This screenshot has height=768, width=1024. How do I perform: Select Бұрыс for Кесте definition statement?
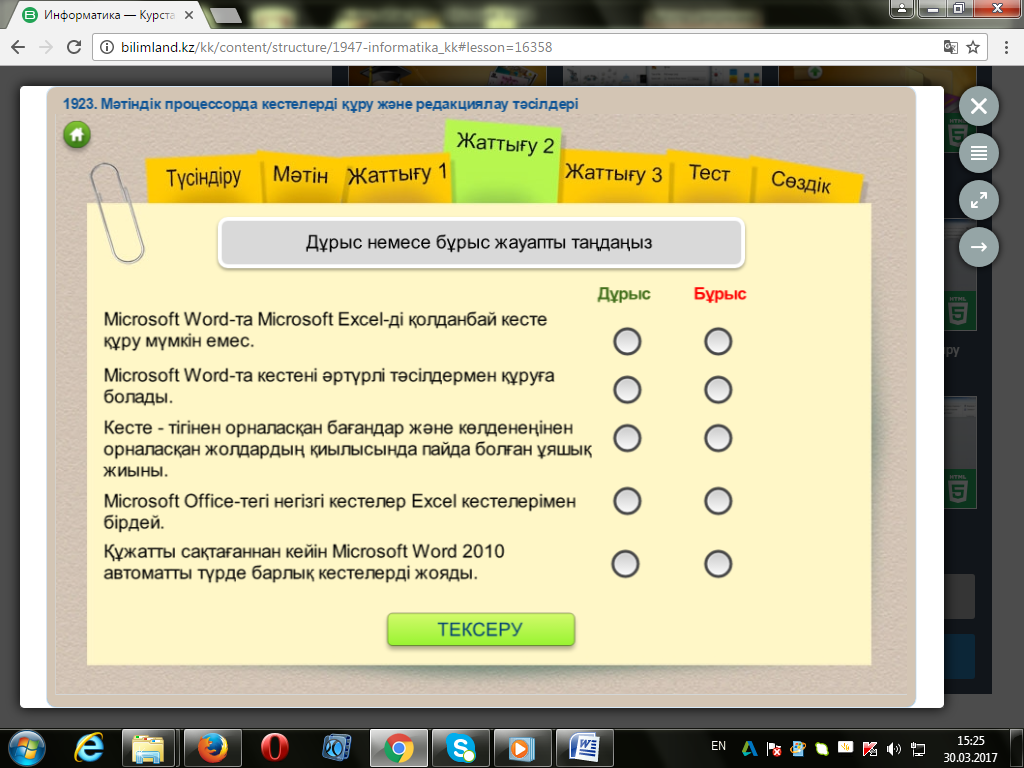tap(718, 438)
